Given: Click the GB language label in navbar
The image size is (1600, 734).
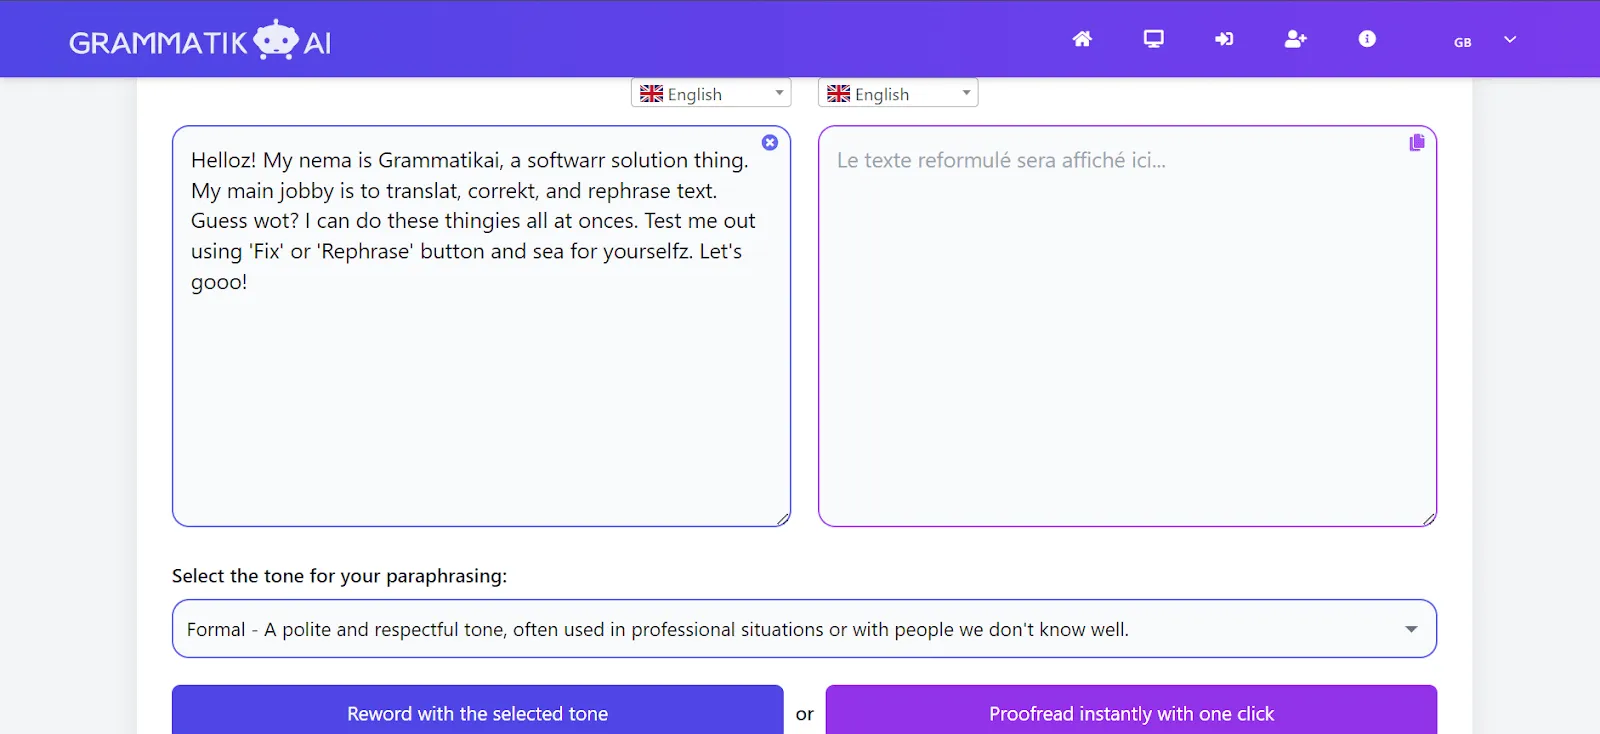Looking at the screenshot, I should coord(1463,42).
